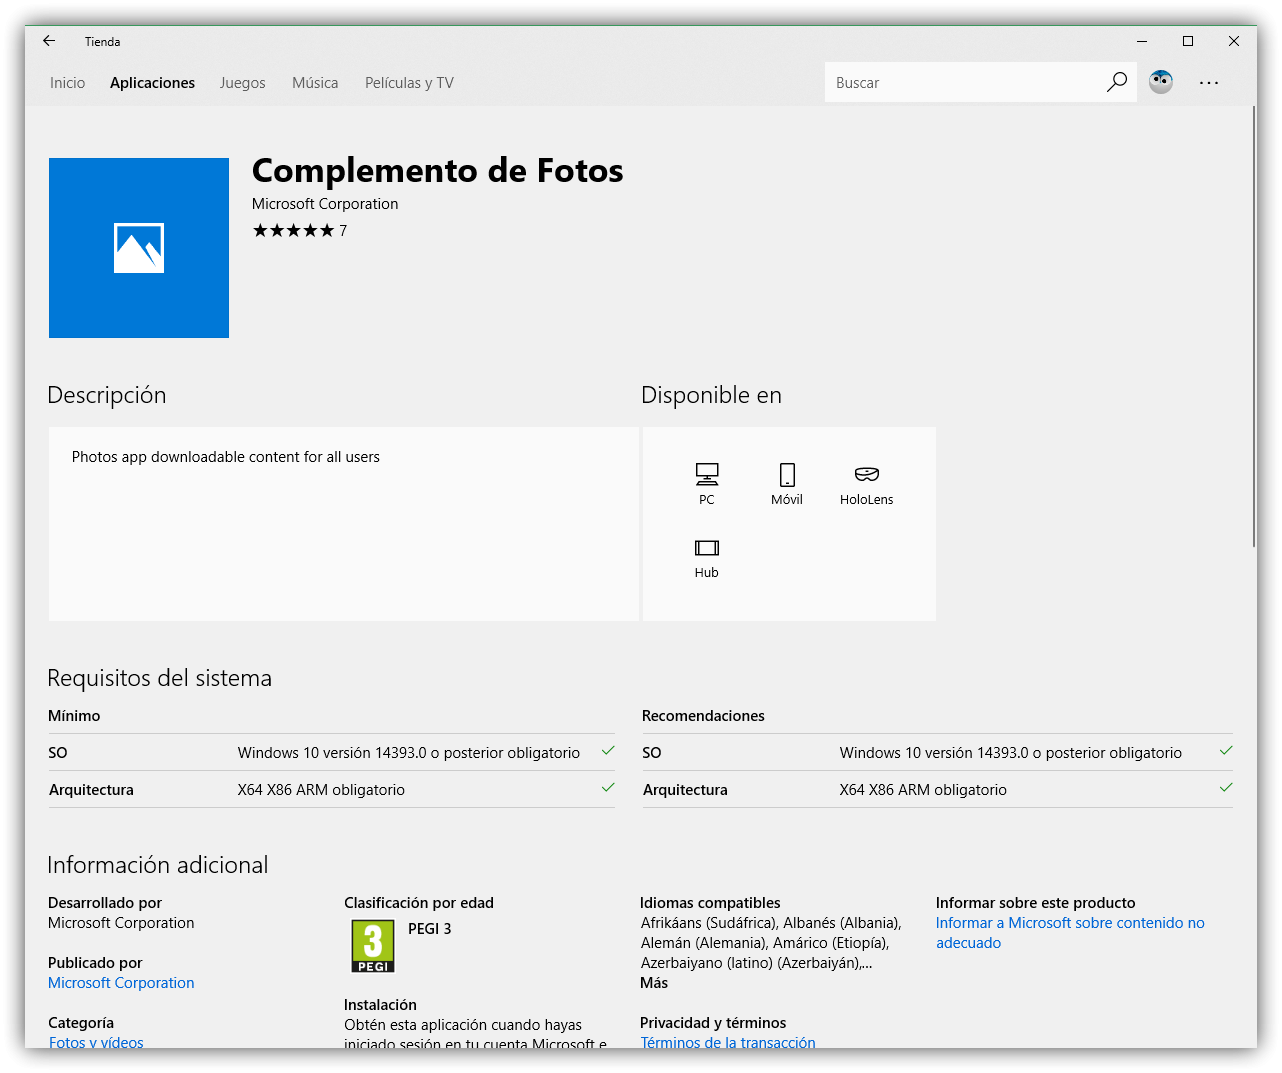Switch to the Aplicaciones tab
Viewport: 1282px width, 1073px height.
click(x=152, y=83)
